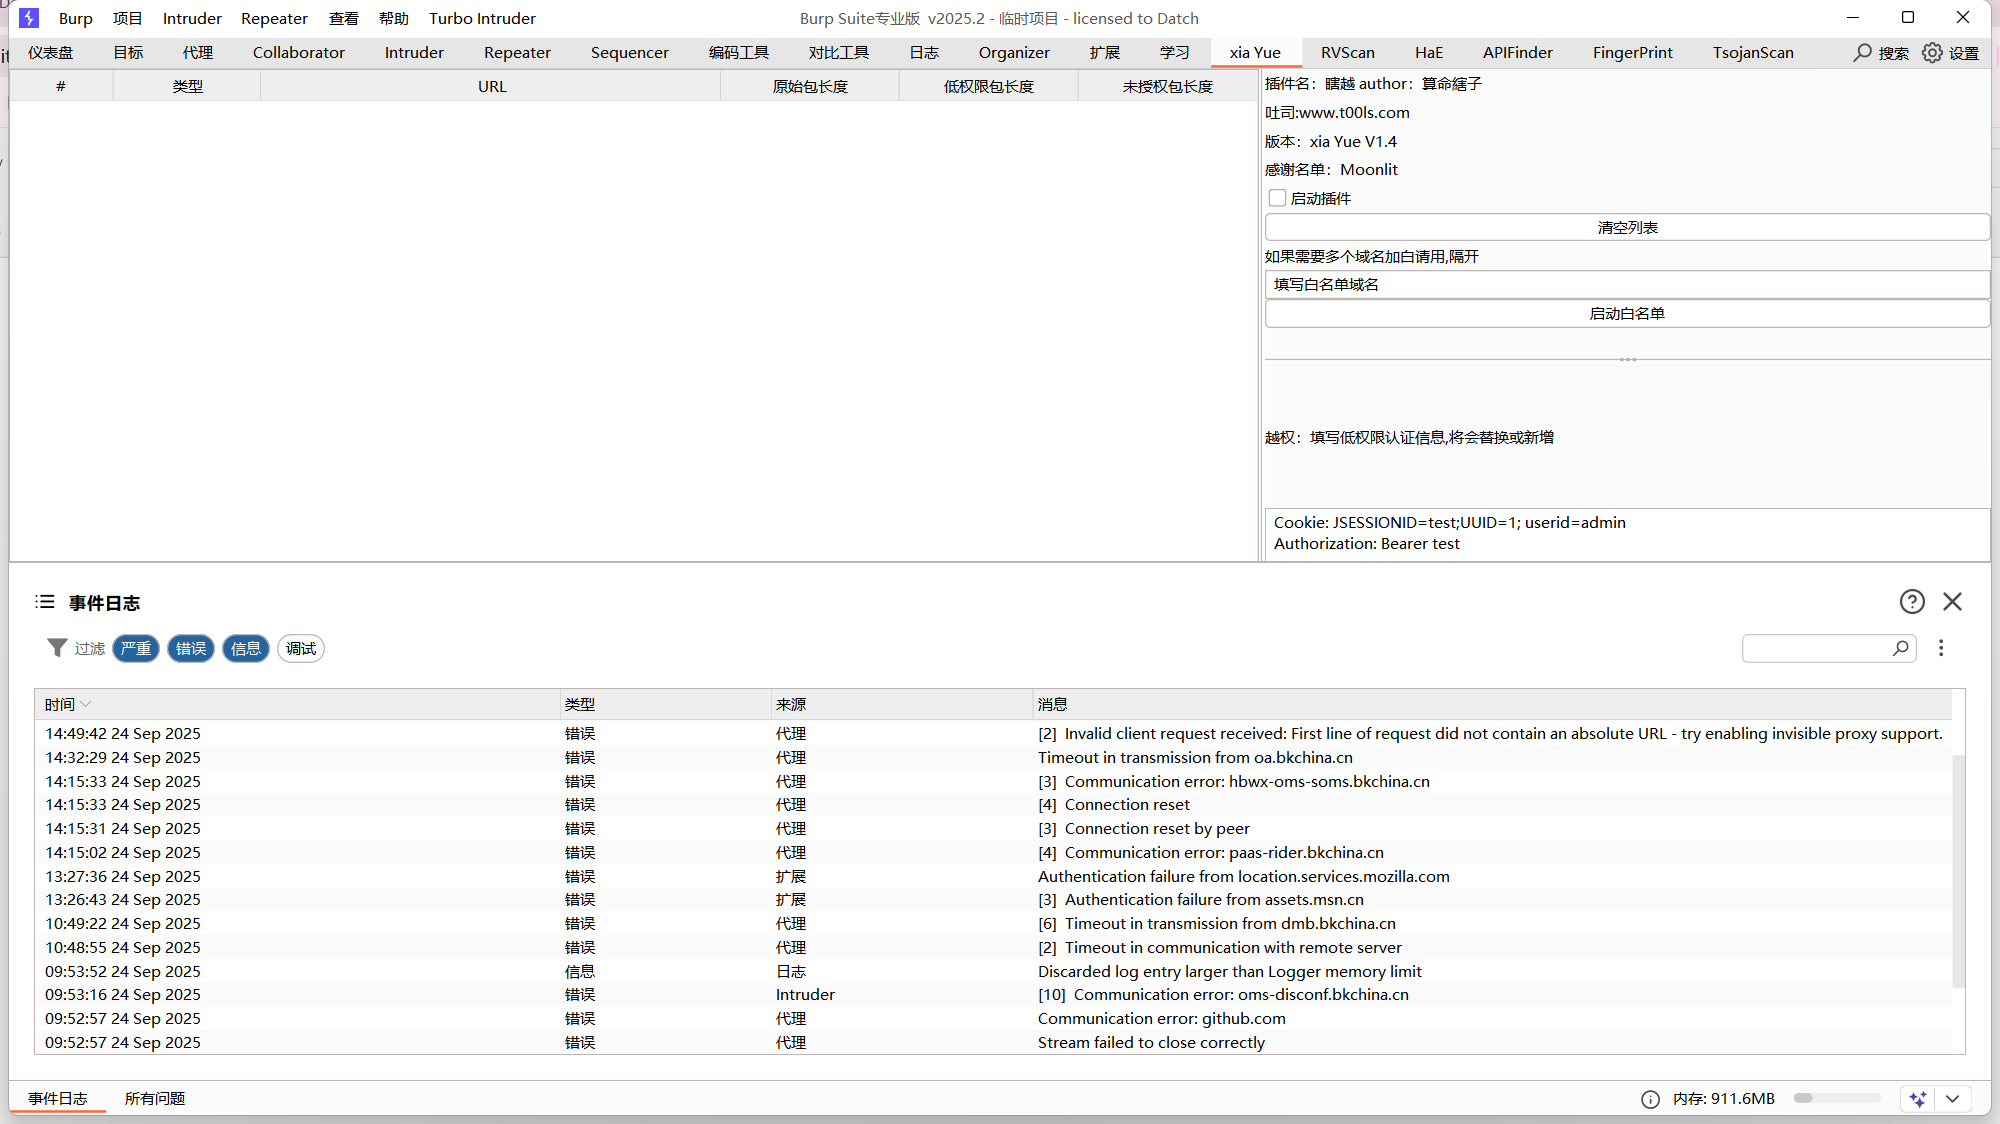Toggle the 严重 filter chip
This screenshot has height=1124, width=2000.
tap(136, 648)
